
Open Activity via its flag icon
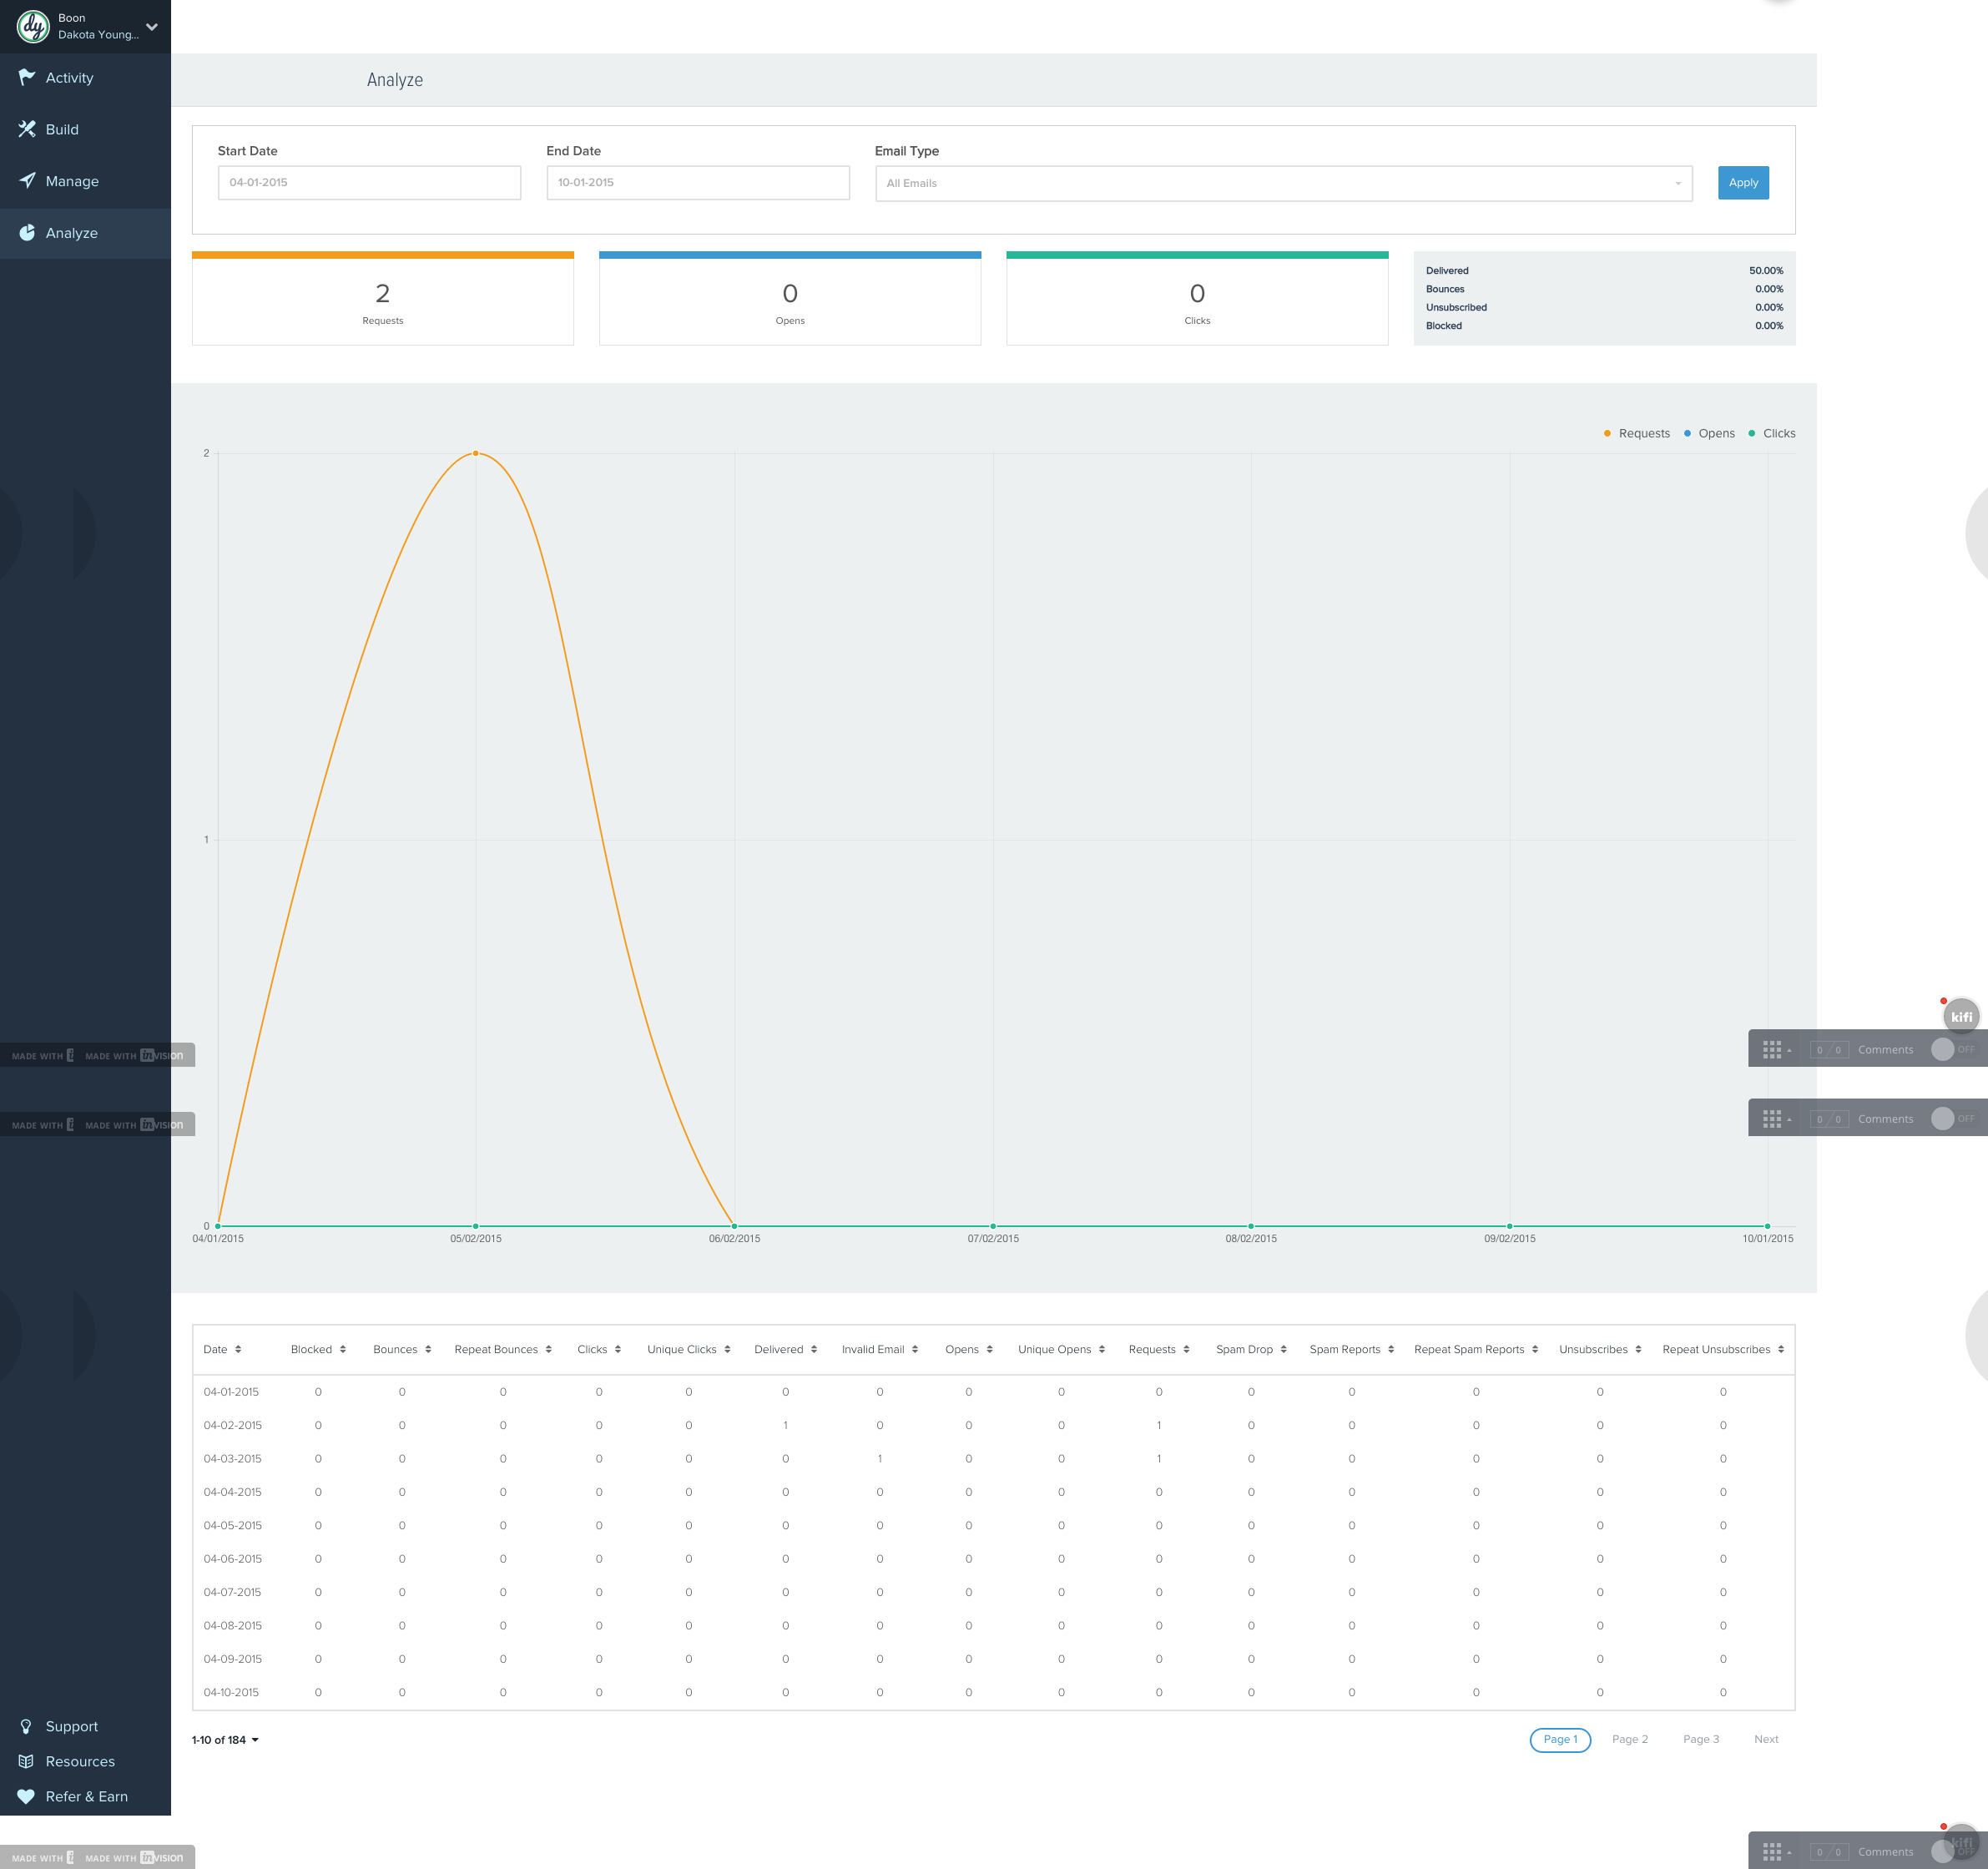pyautogui.click(x=27, y=77)
